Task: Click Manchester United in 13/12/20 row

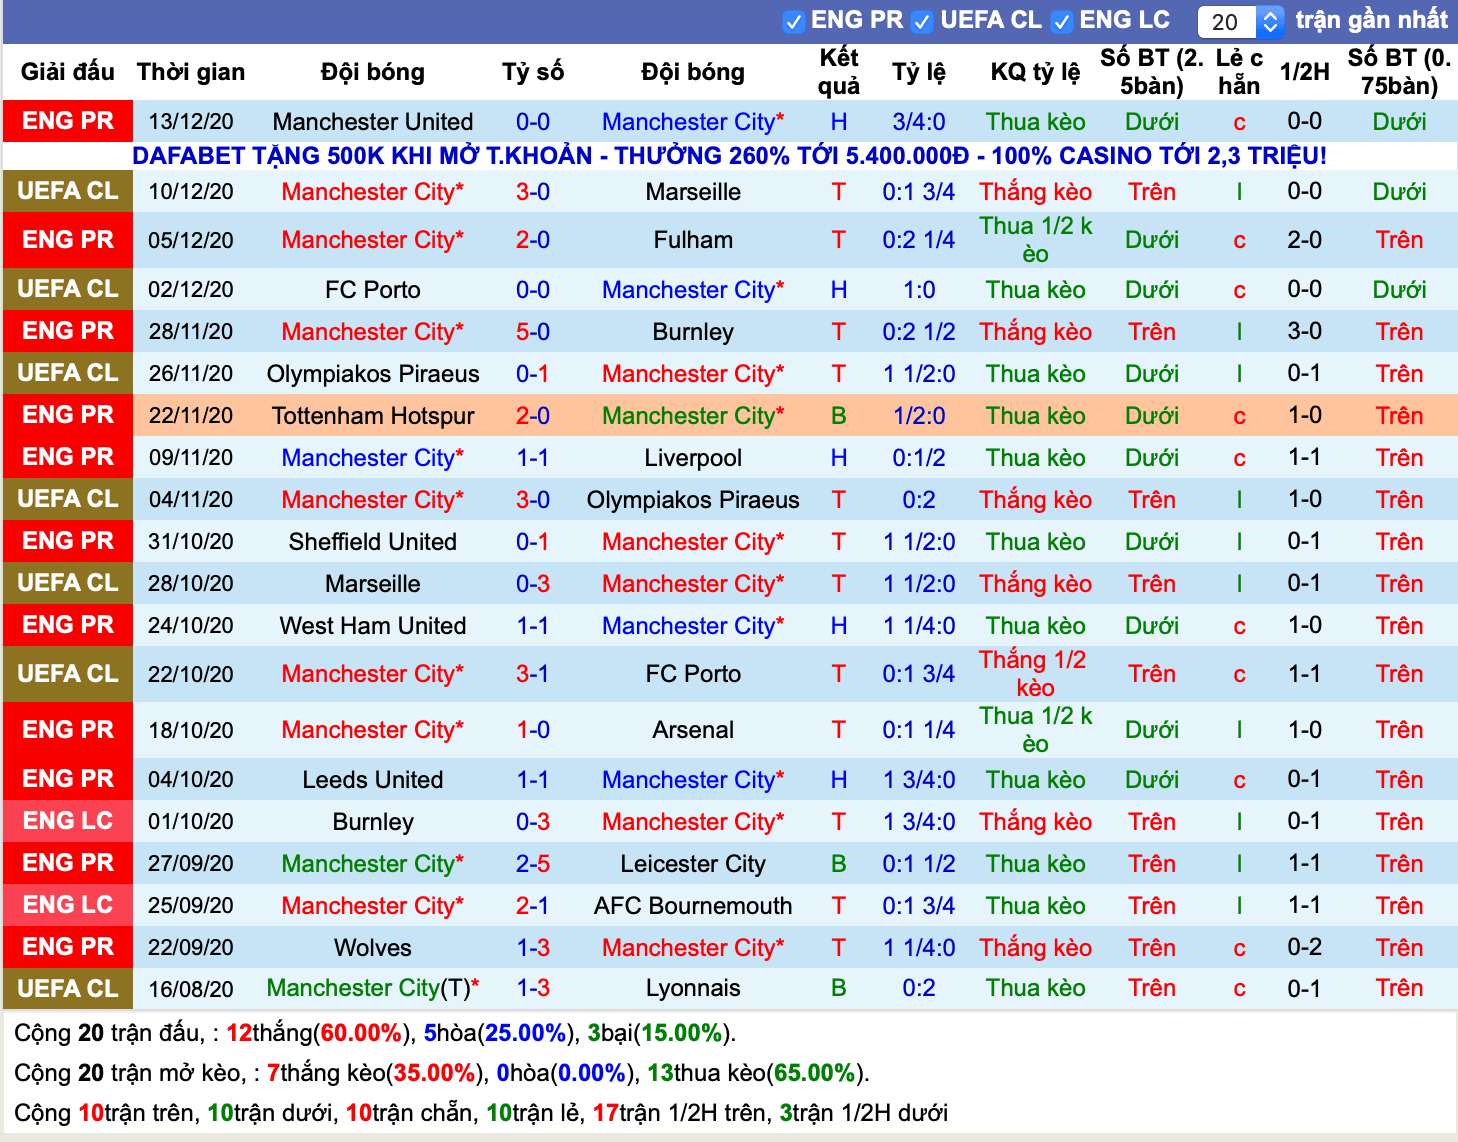Action: [373, 122]
